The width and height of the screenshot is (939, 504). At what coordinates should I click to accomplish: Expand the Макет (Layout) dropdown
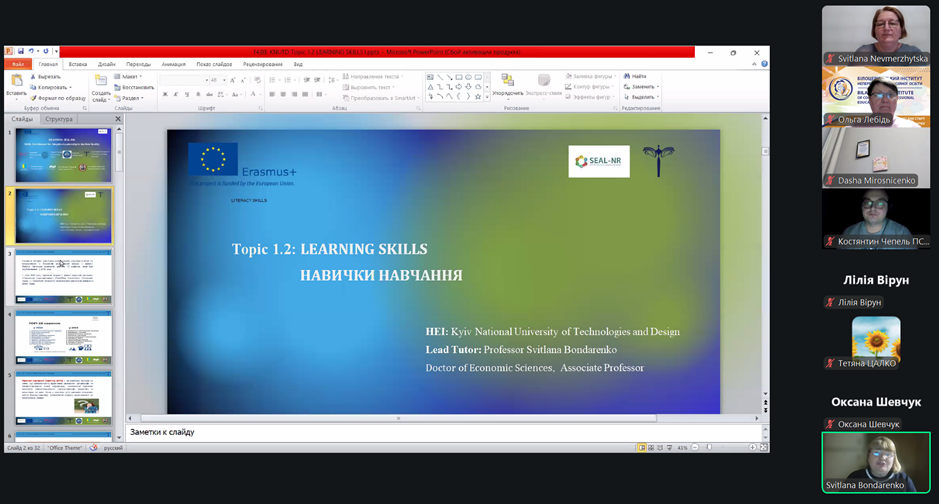[128, 77]
